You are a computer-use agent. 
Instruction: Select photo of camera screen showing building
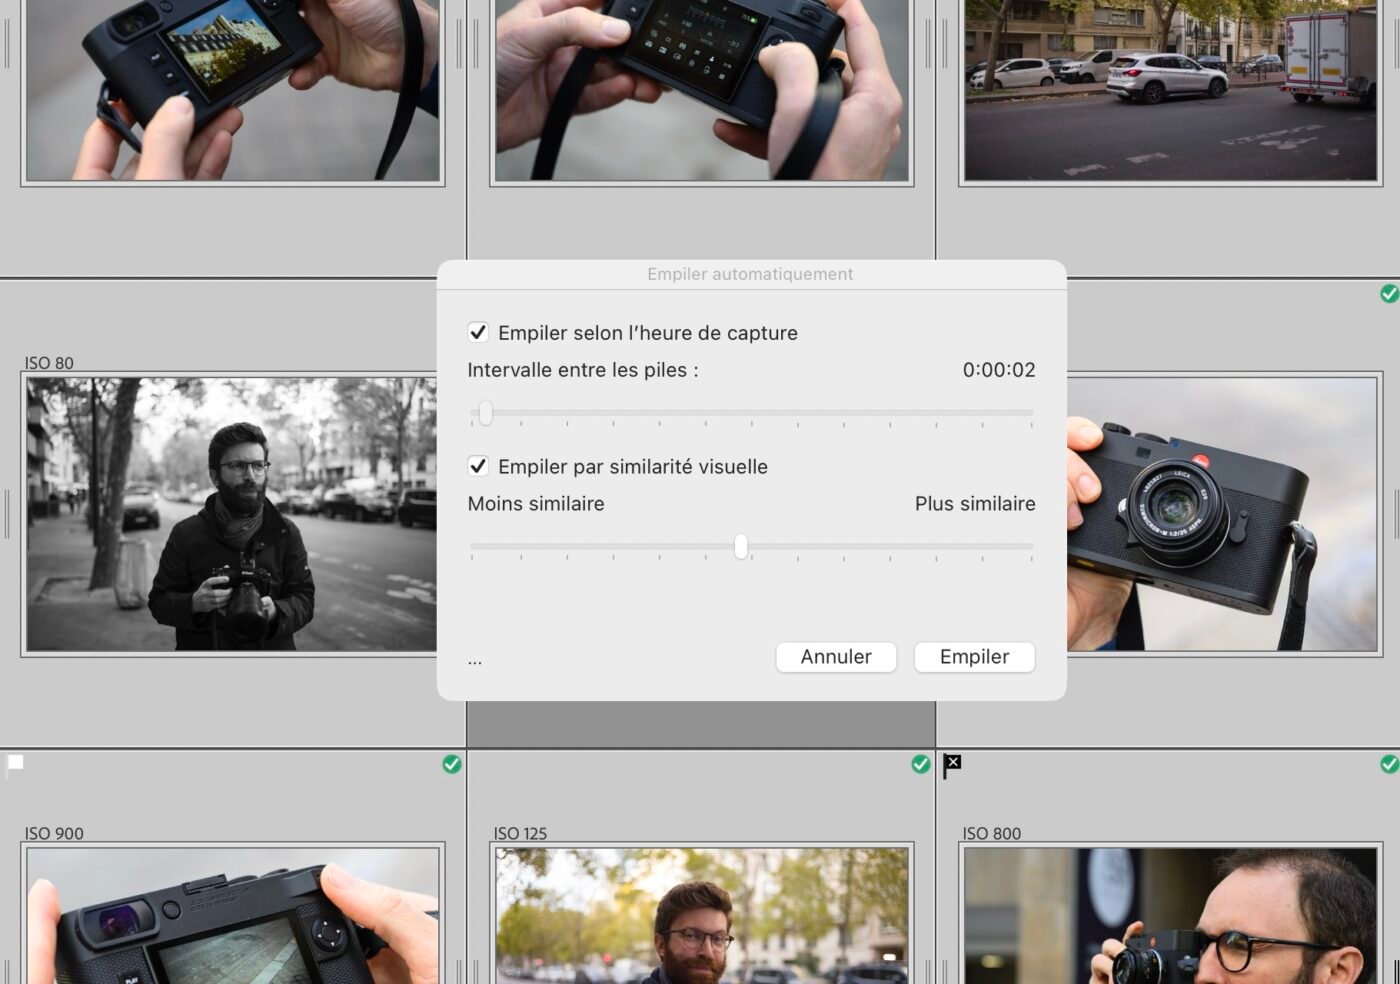point(231,90)
